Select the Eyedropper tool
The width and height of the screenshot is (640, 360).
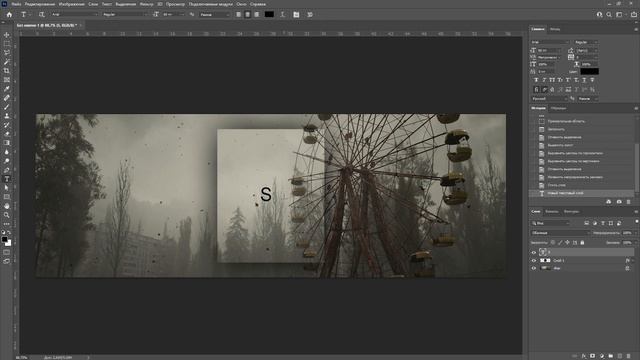tap(7, 89)
